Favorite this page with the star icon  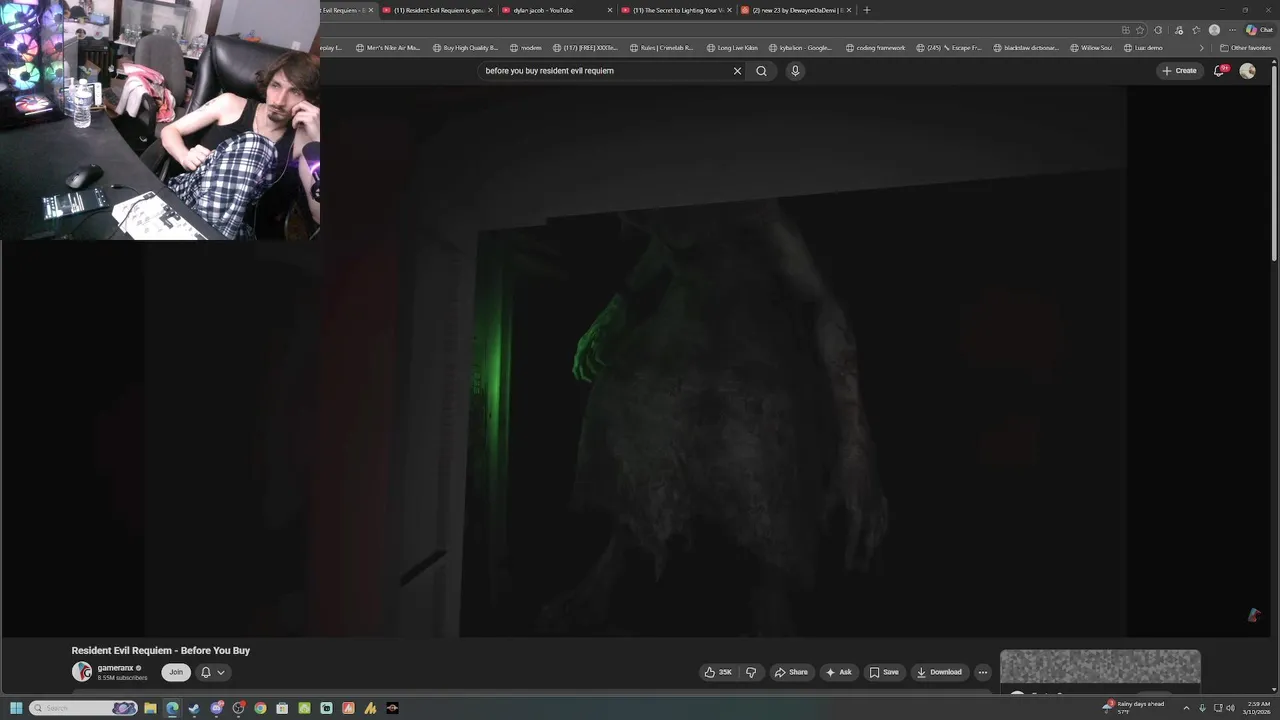[x=1140, y=30]
